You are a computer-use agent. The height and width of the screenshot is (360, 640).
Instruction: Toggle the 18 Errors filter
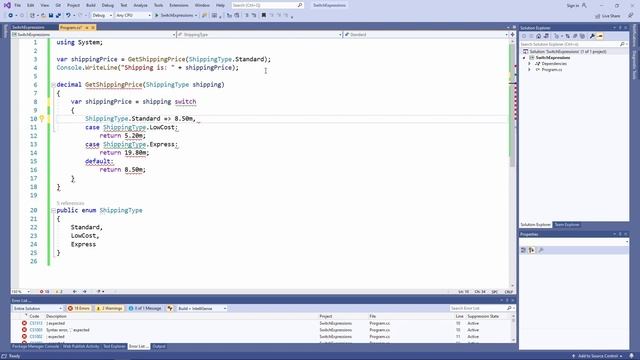tap(79, 309)
